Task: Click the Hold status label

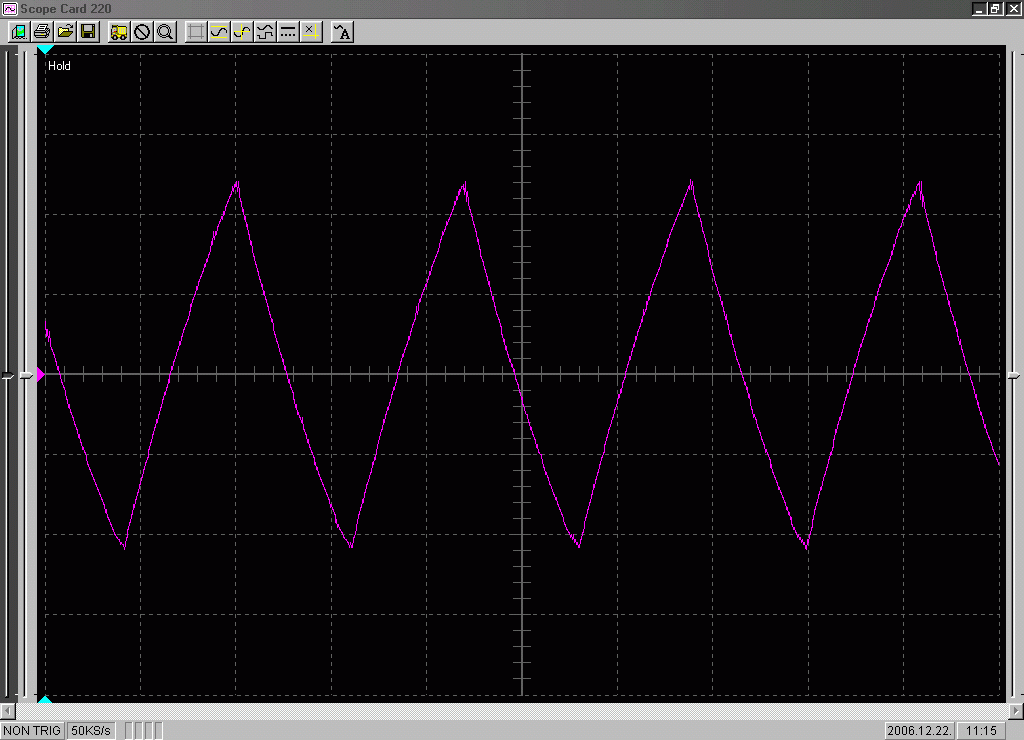Action: click(x=59, y=66)
